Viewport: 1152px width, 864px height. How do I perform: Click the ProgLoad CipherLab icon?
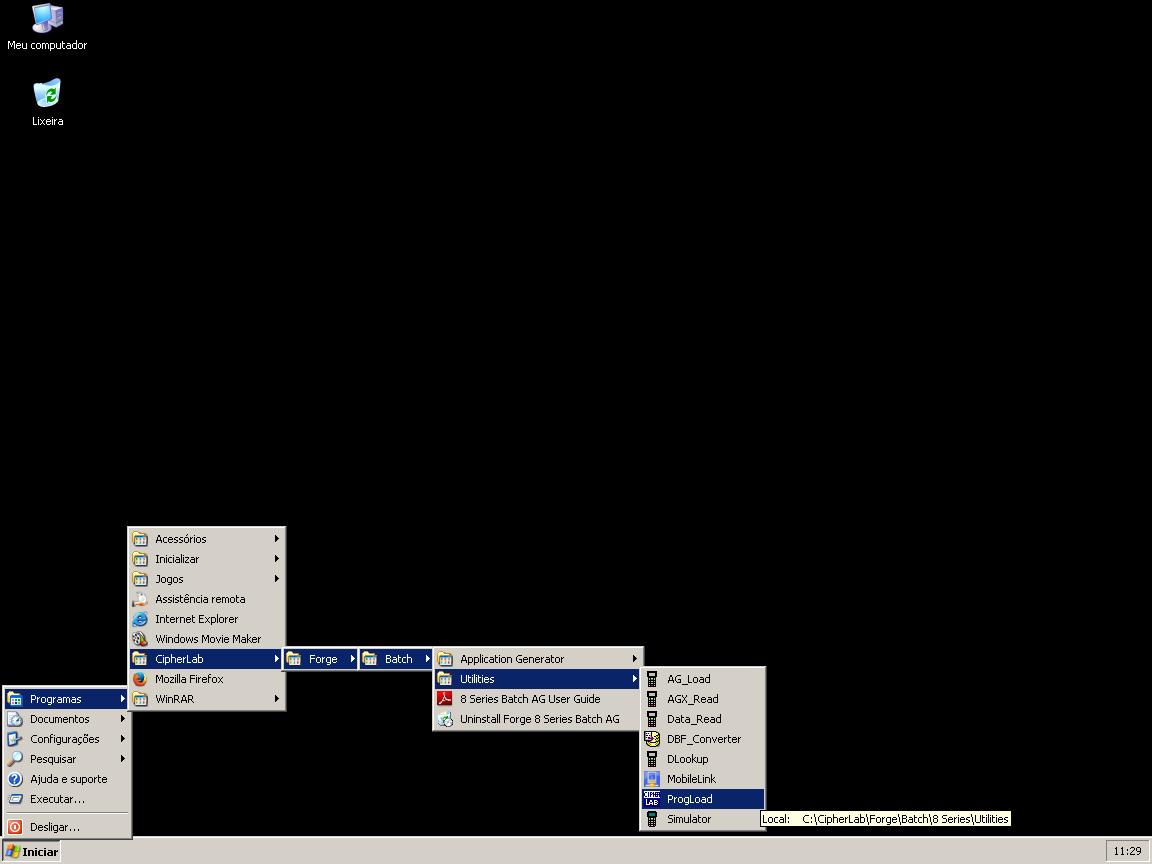[x=652, y=799]
